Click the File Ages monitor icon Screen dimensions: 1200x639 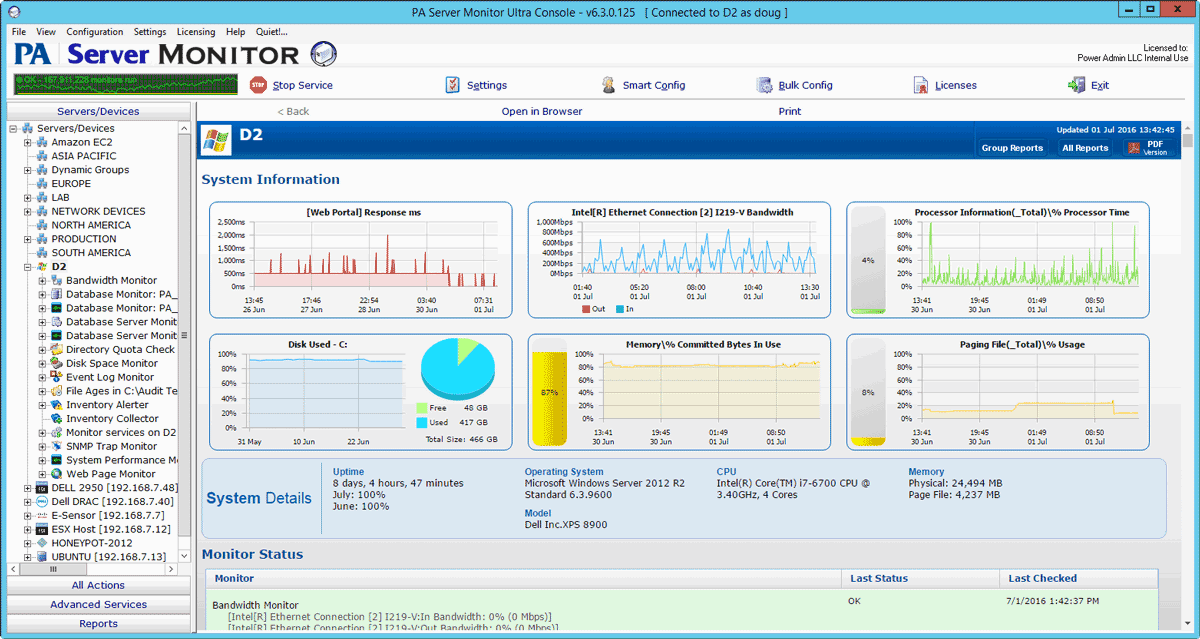click(57, 391)
